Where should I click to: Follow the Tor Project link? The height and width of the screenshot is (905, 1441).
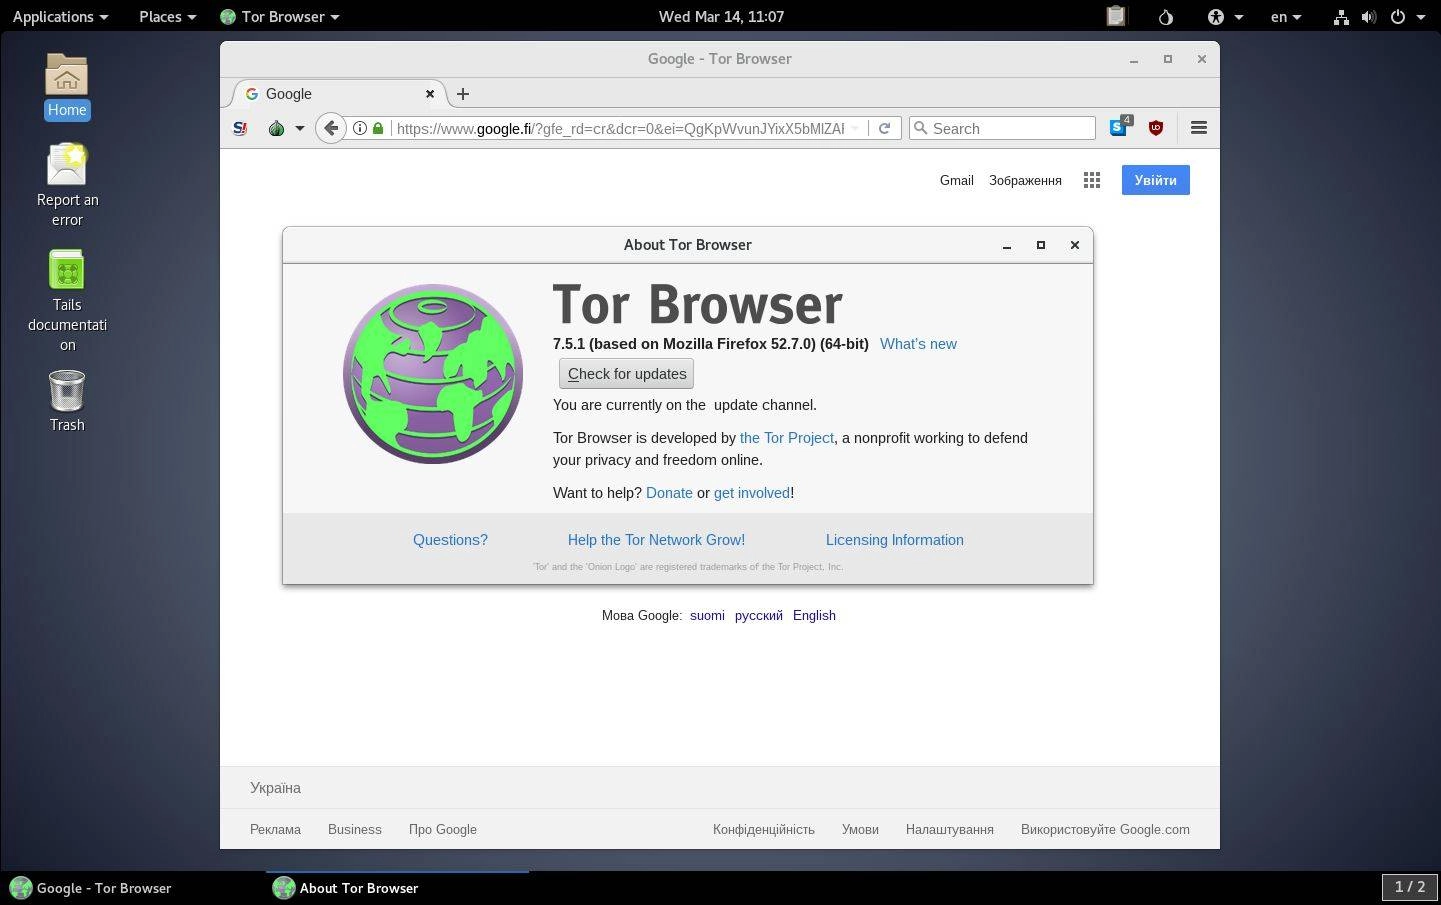click(786, 438)
